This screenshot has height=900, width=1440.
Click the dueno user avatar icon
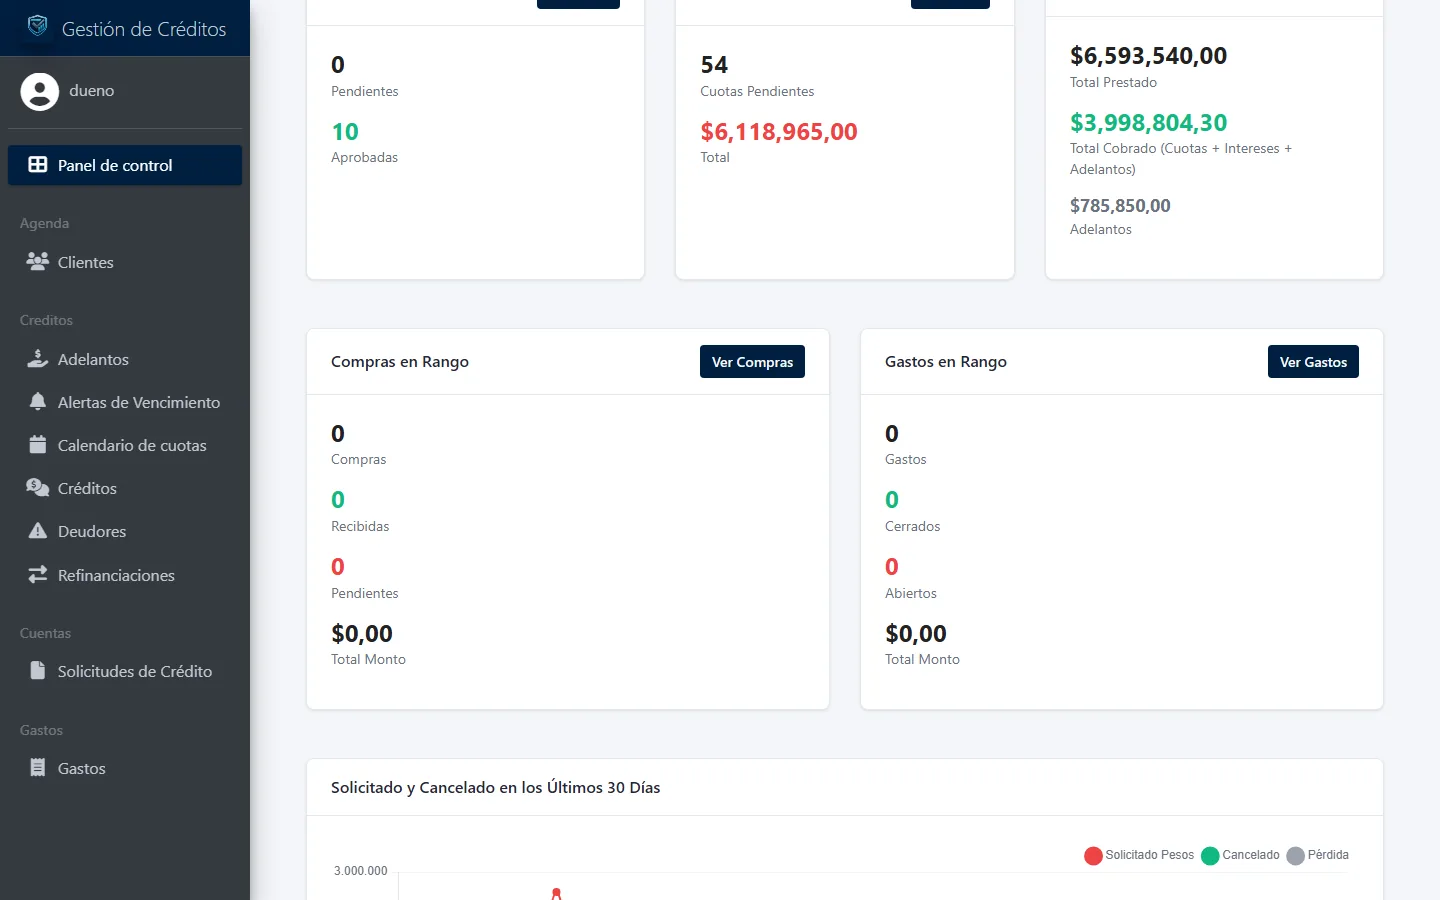pyautogui.click(x=40, y=91)
